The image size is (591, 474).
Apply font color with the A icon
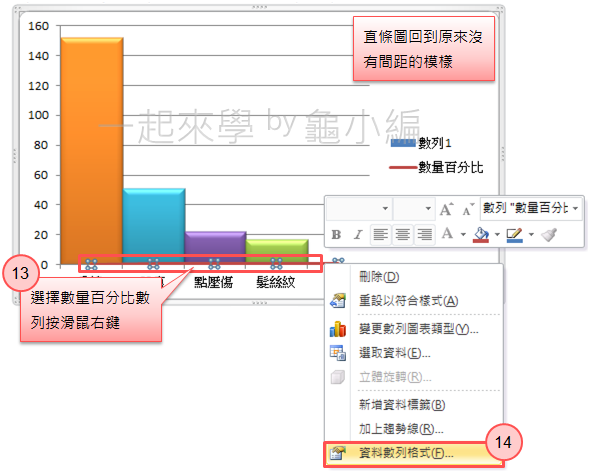447,234
